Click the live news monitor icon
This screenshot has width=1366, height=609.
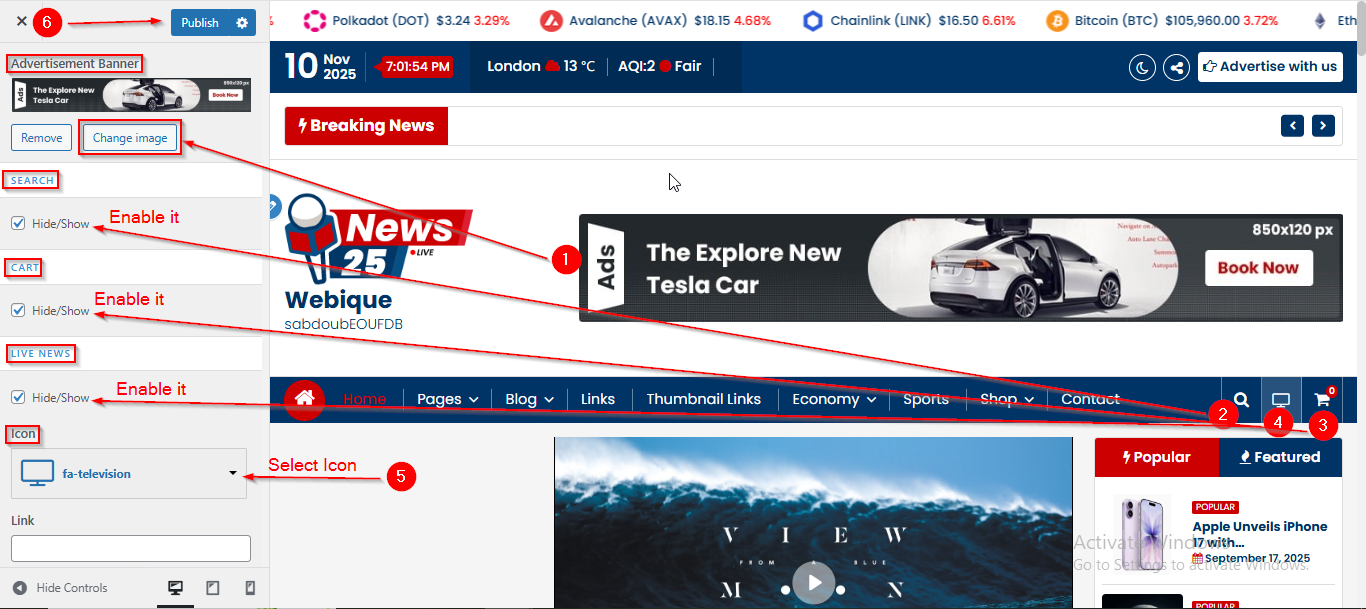1281,399
